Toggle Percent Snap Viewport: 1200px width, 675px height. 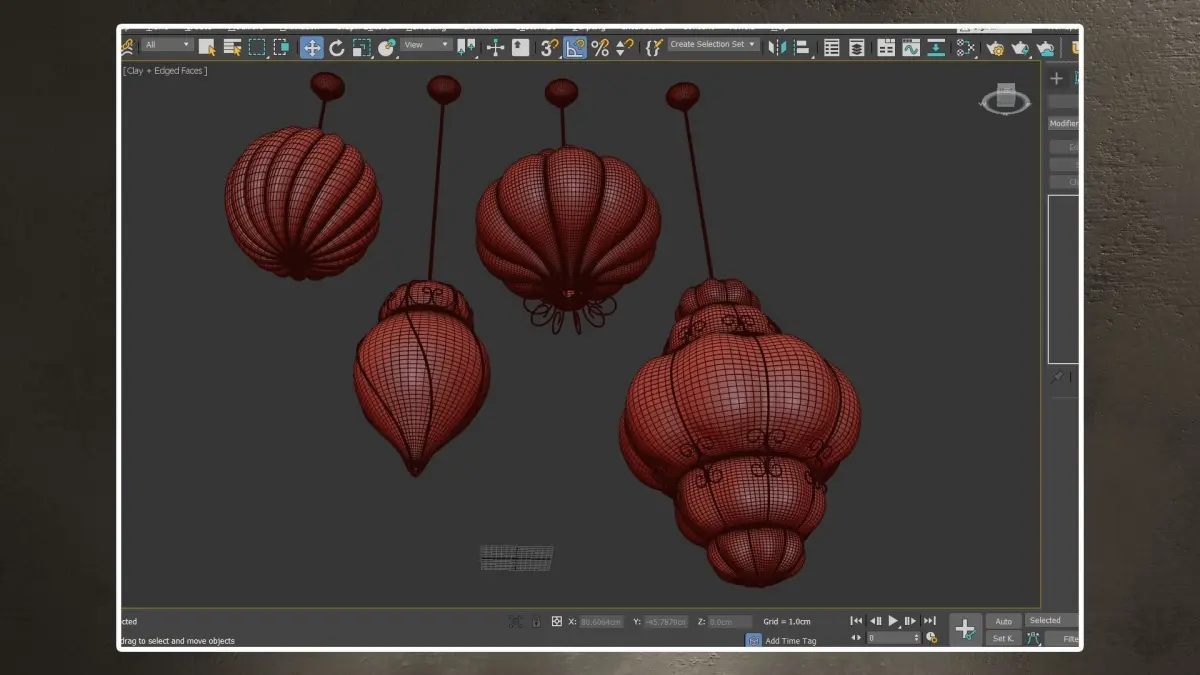(600, 47)
